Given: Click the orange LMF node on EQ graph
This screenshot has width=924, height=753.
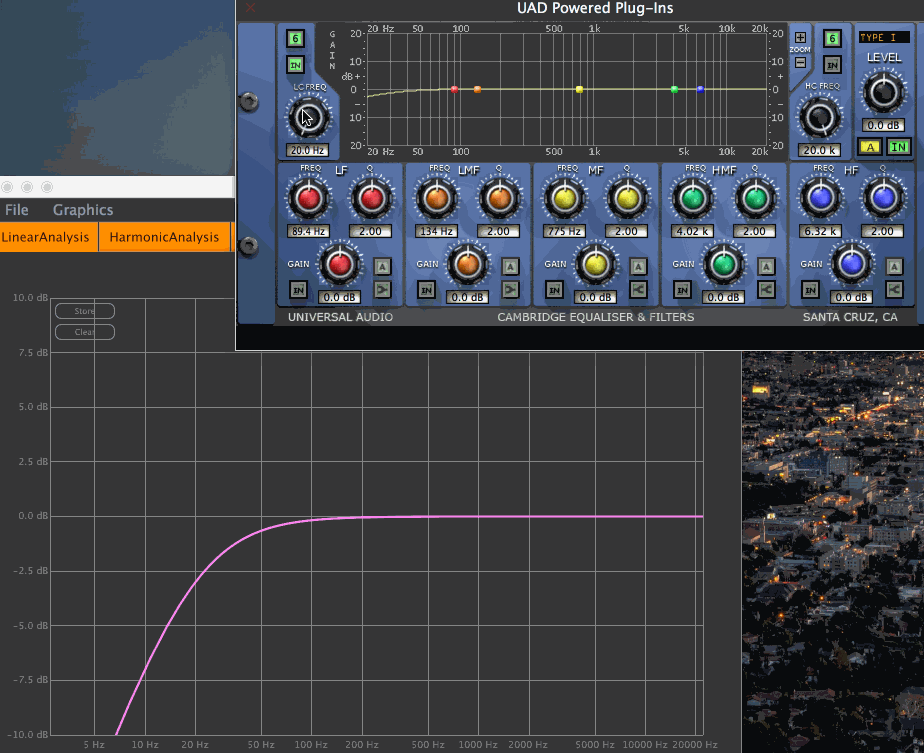Looking at the screenshot, I should tap(477, 90).
